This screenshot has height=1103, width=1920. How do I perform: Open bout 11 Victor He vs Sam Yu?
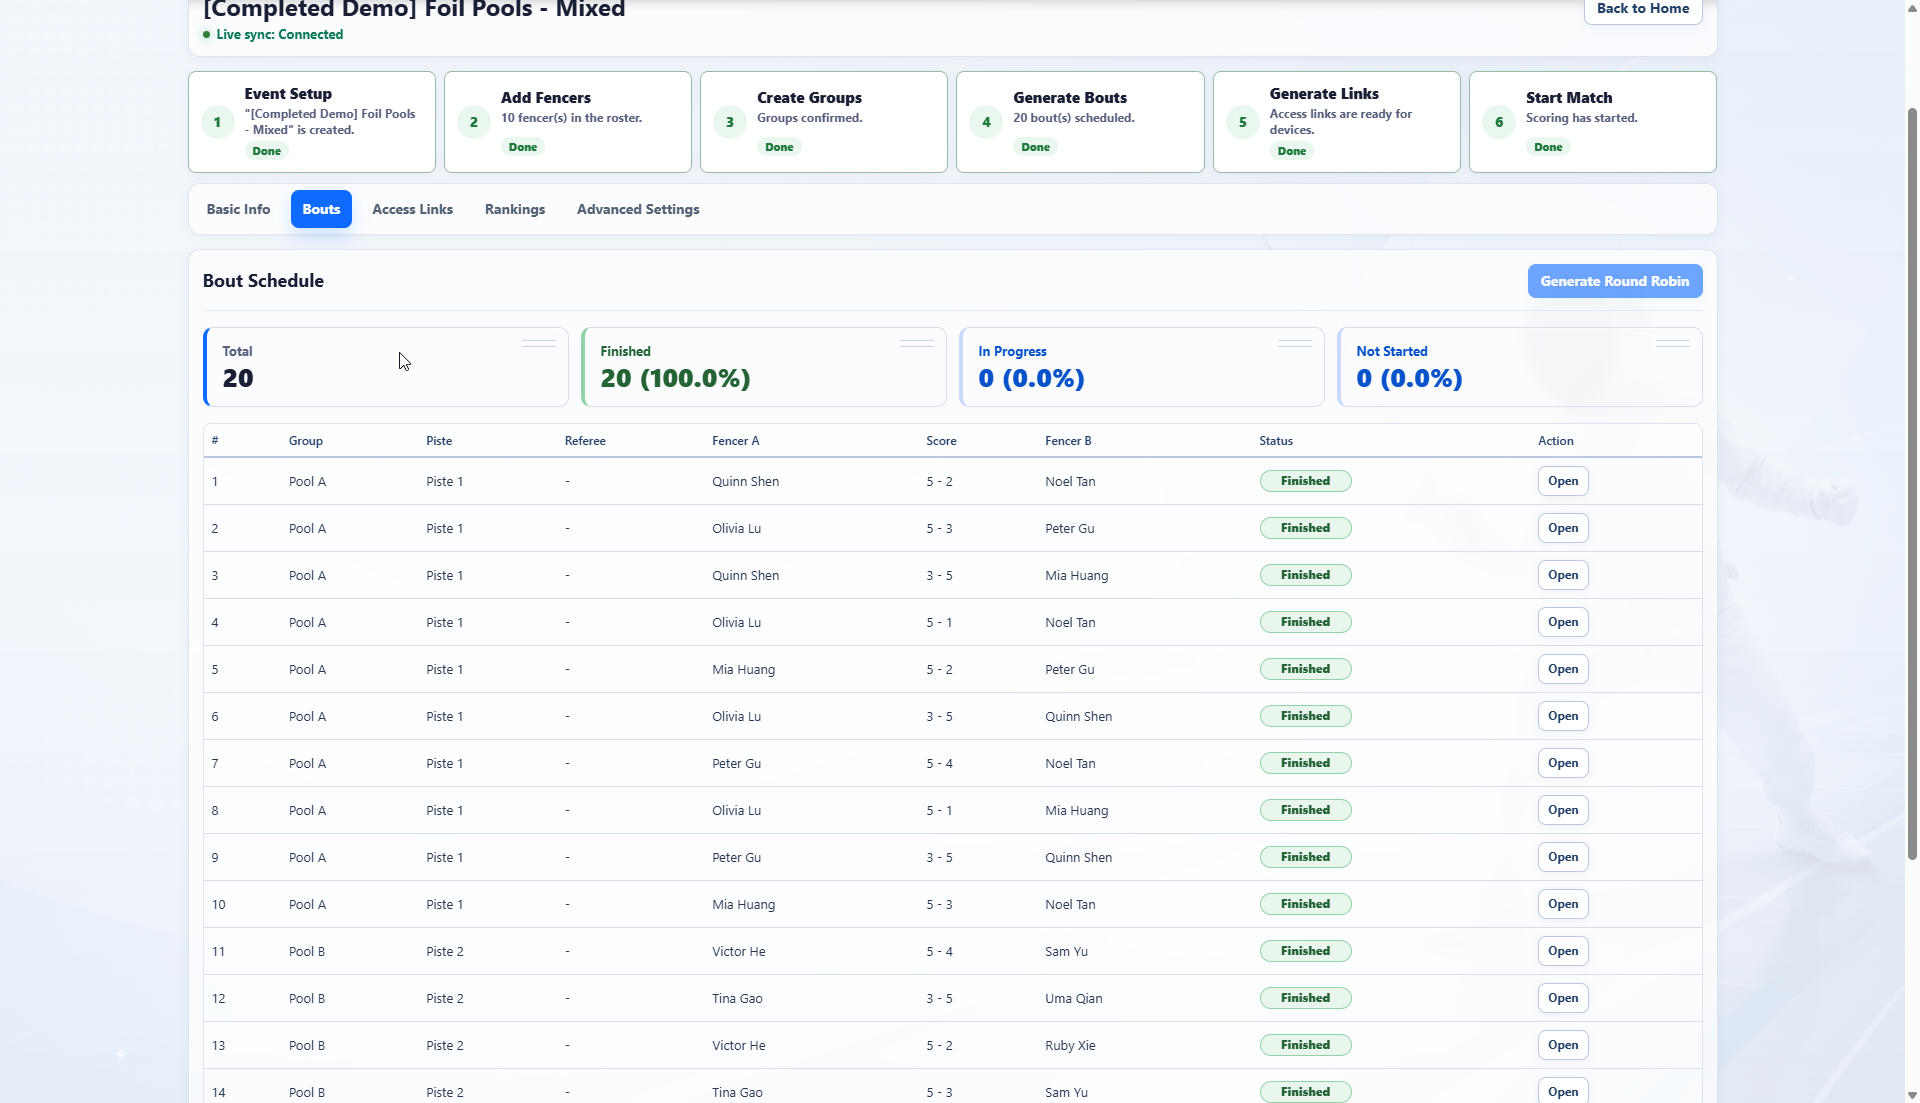point(1563,951)
